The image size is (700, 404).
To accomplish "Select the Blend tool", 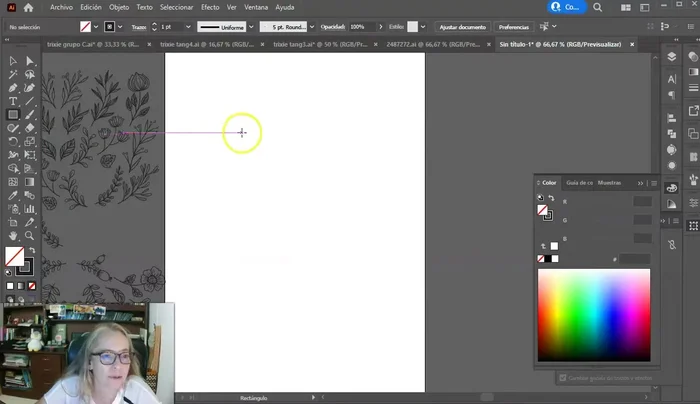I will 29,195.
